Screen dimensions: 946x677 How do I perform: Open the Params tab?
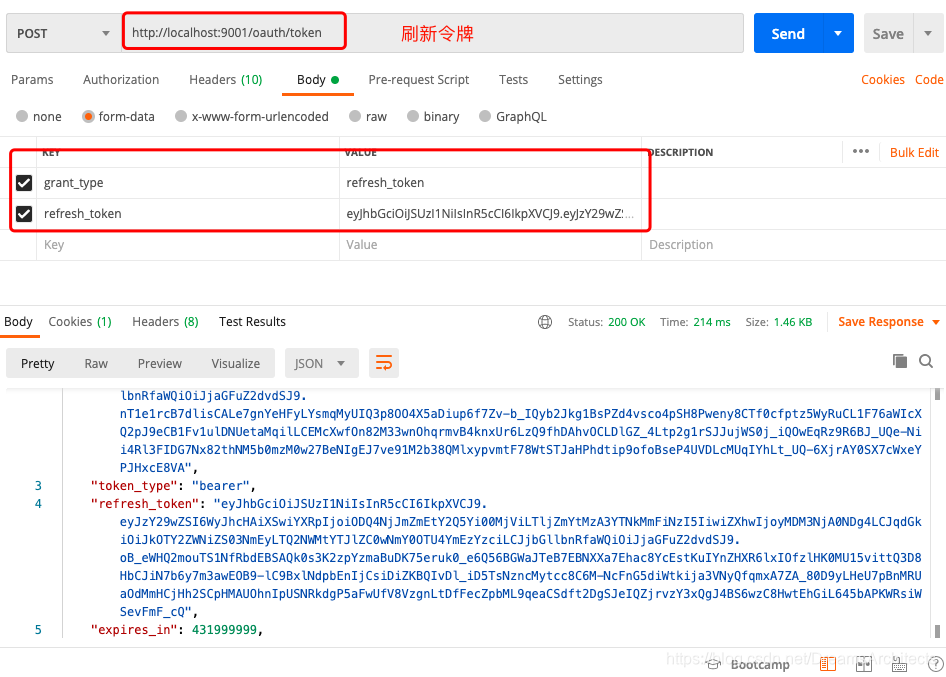pyautogui.click(x=32, y=80)
